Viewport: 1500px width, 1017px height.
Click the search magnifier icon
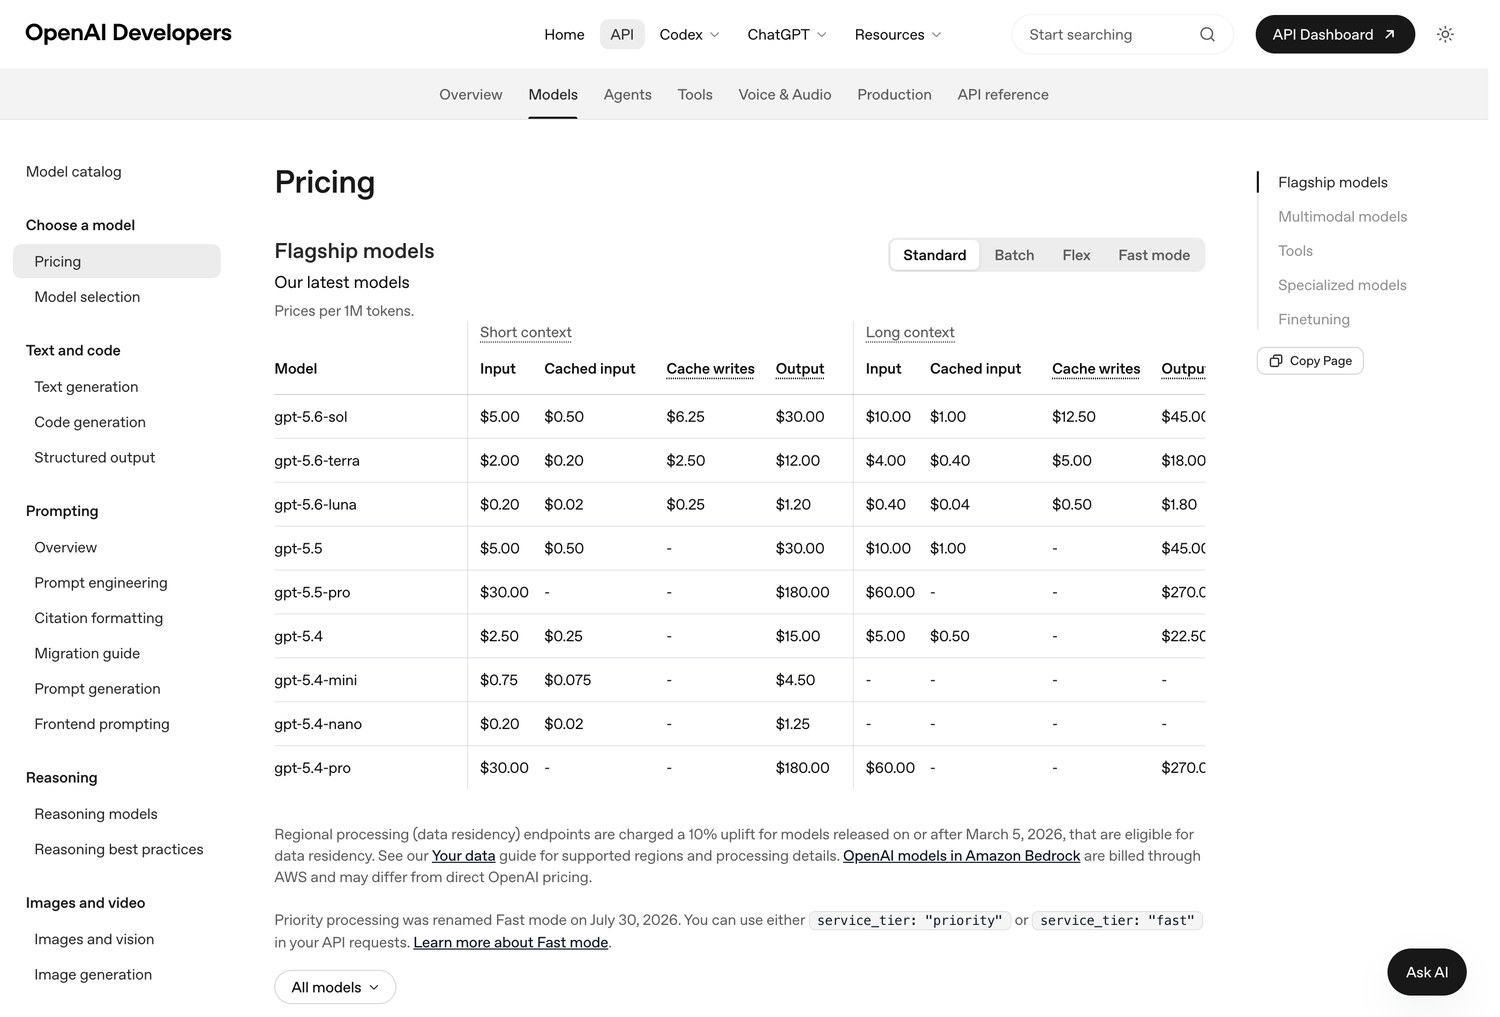tap(1207, 34)
